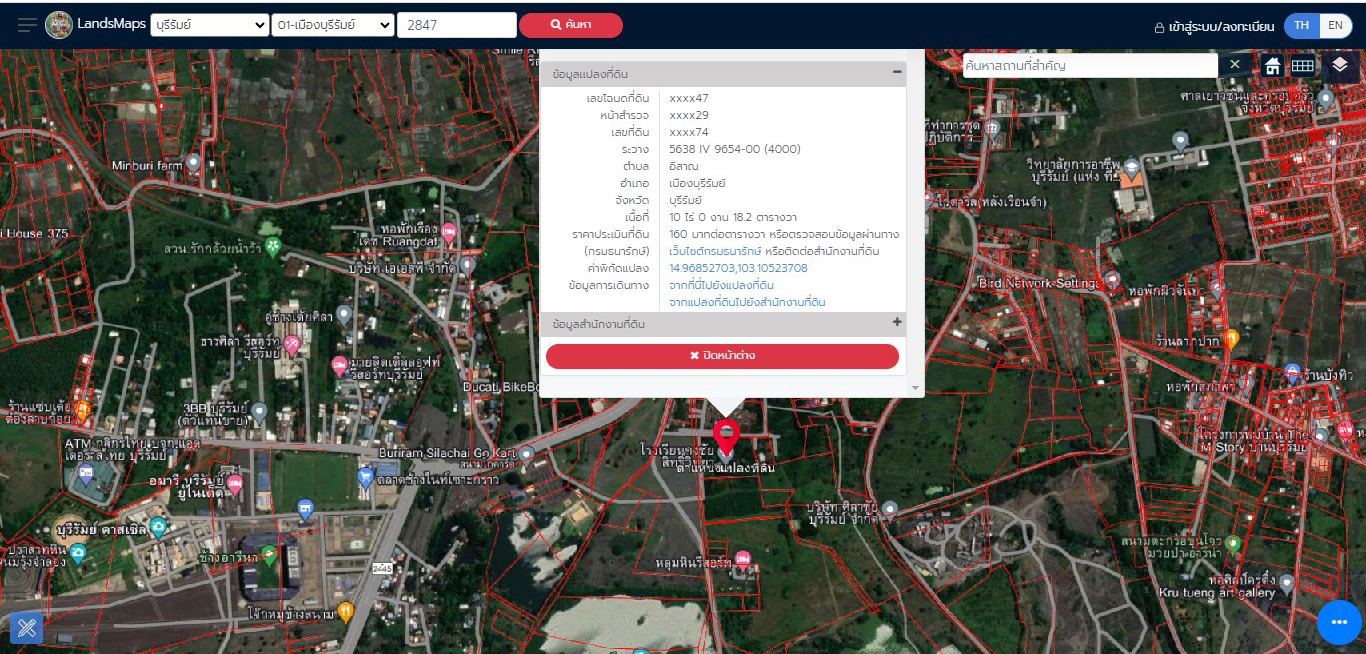Click the parcel coordinates link 14.96852703,103.10523708
The image size is (1366, 654).
pos(738,268)
